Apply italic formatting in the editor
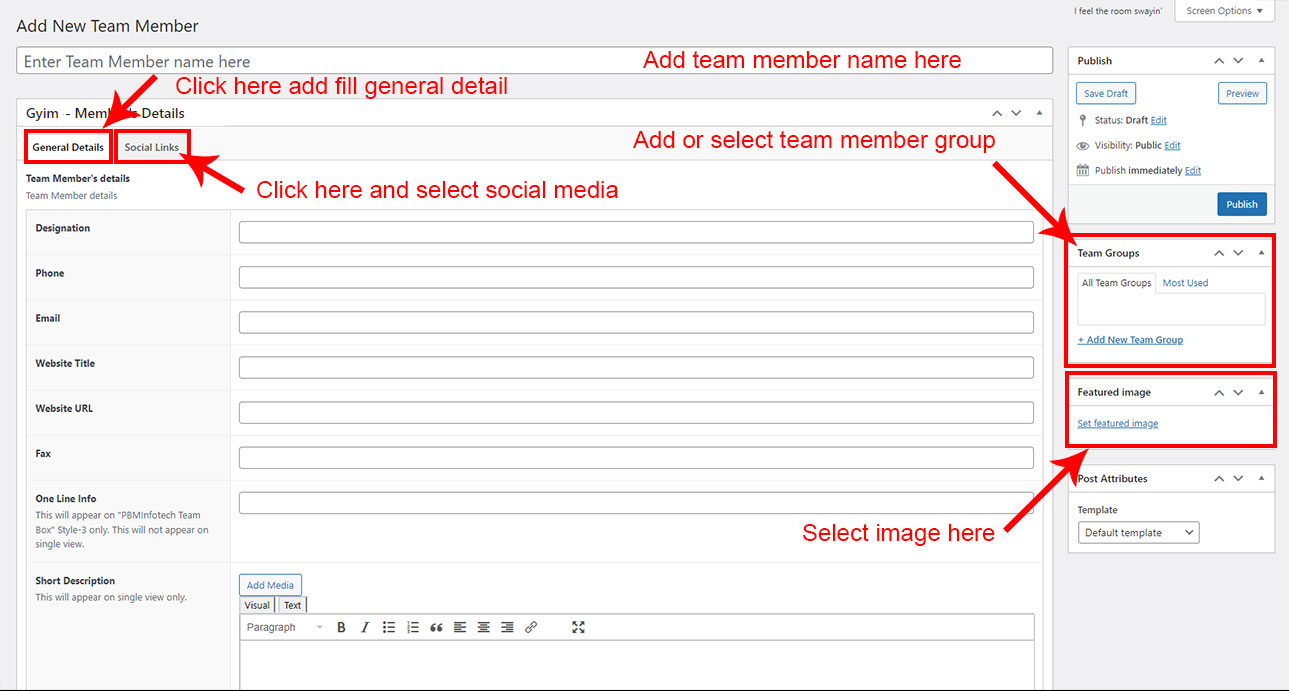This screenshot has width=1289, height=691. click(365, 627)
